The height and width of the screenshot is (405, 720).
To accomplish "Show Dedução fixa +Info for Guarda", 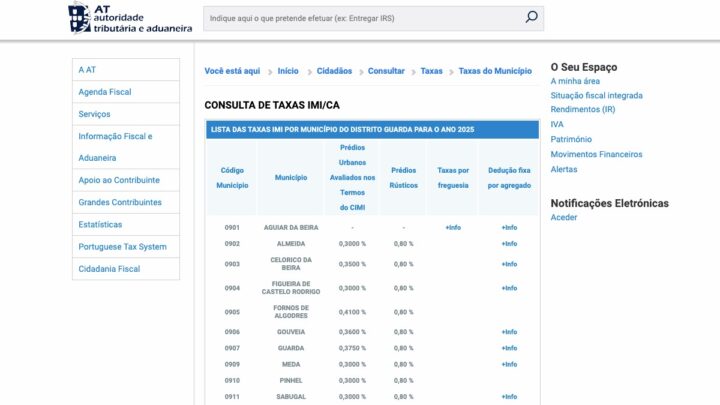I will [509, 348].
